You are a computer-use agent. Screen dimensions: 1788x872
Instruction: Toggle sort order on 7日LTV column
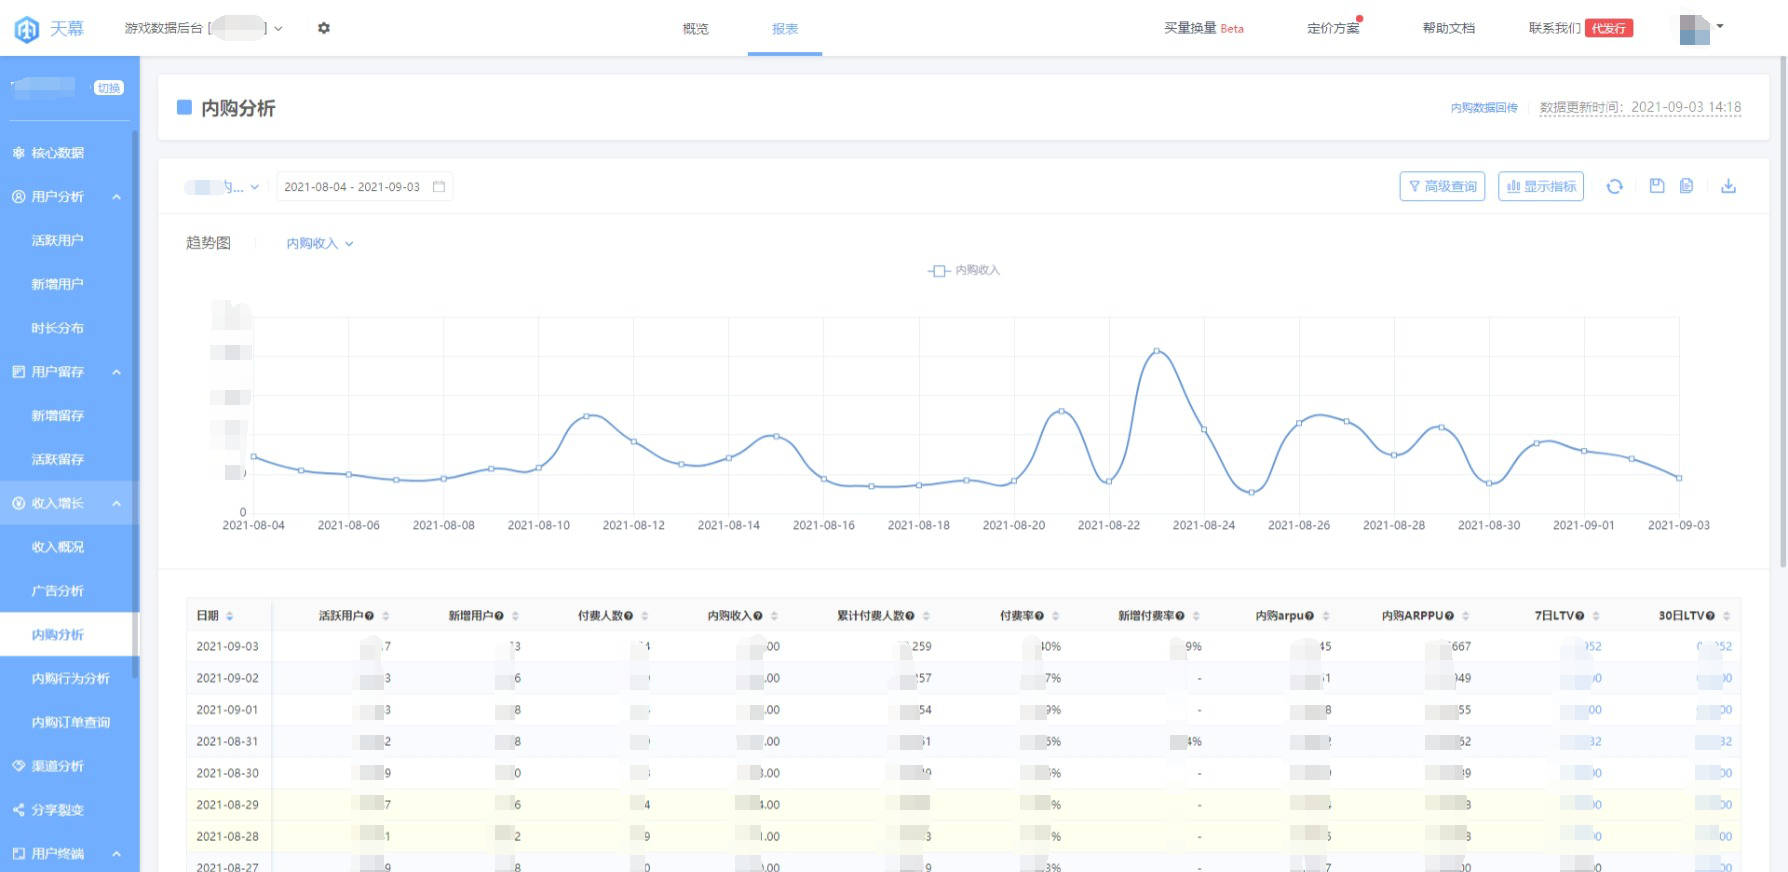[x=1596, y=616]
